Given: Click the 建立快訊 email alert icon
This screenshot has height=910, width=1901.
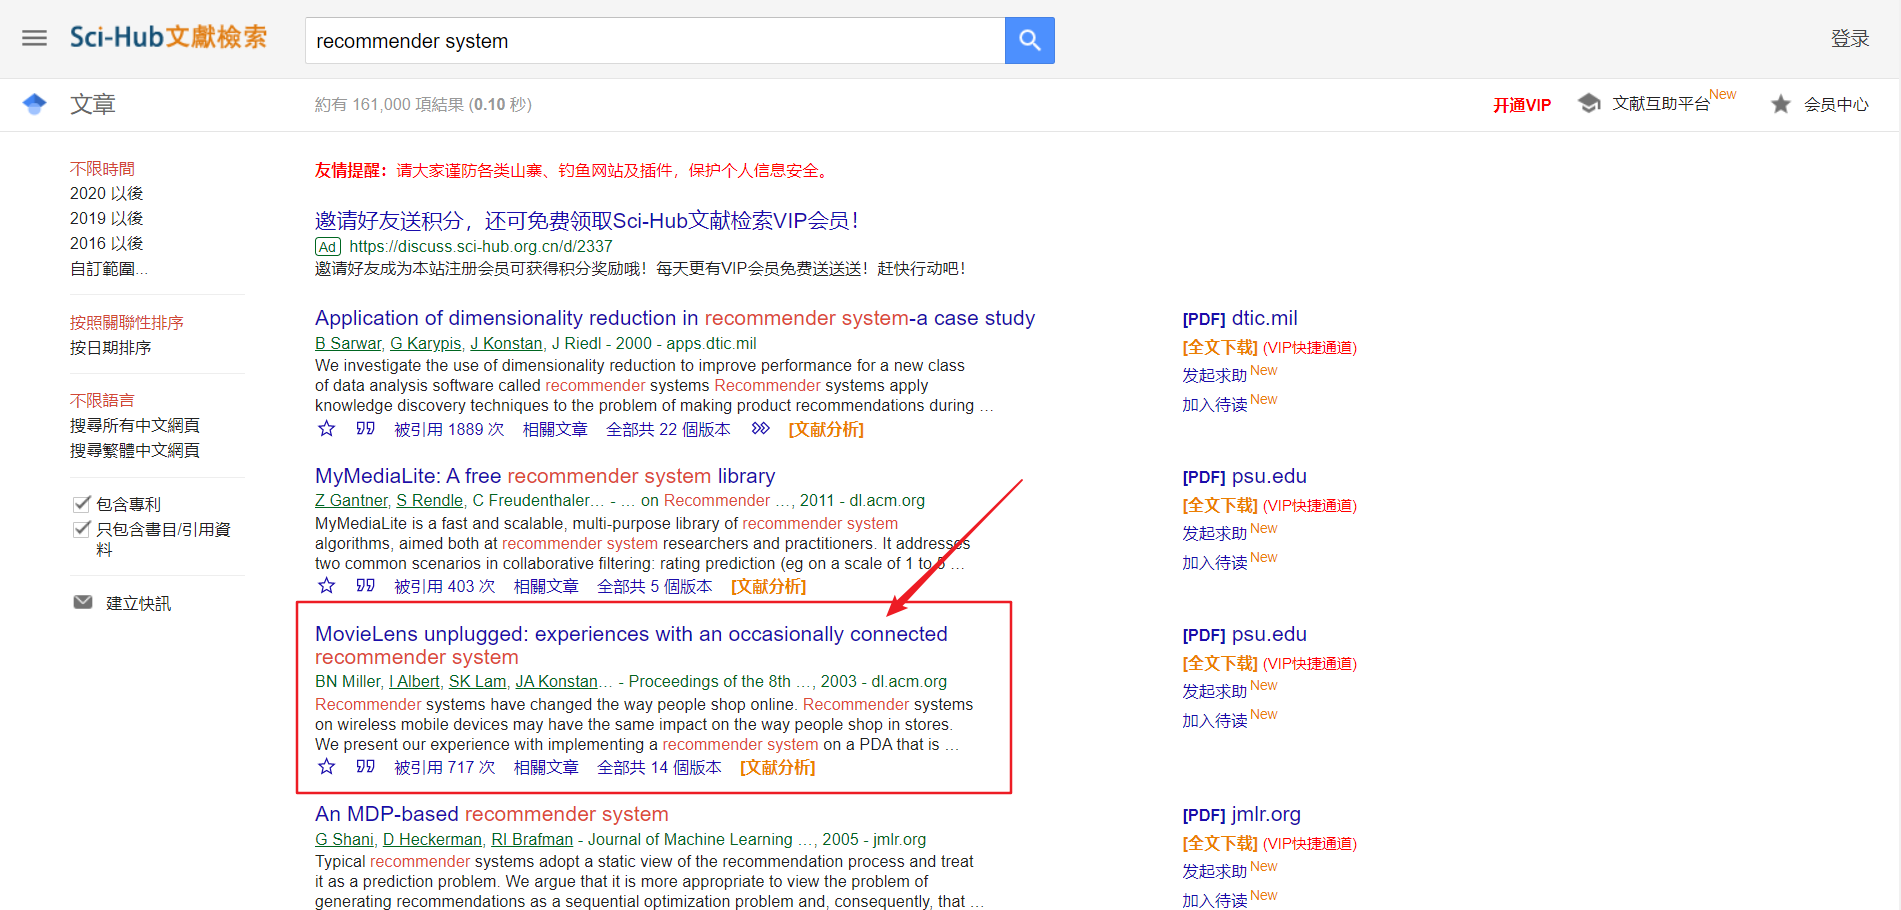Looking at the screenshot, I should point(83,601).
